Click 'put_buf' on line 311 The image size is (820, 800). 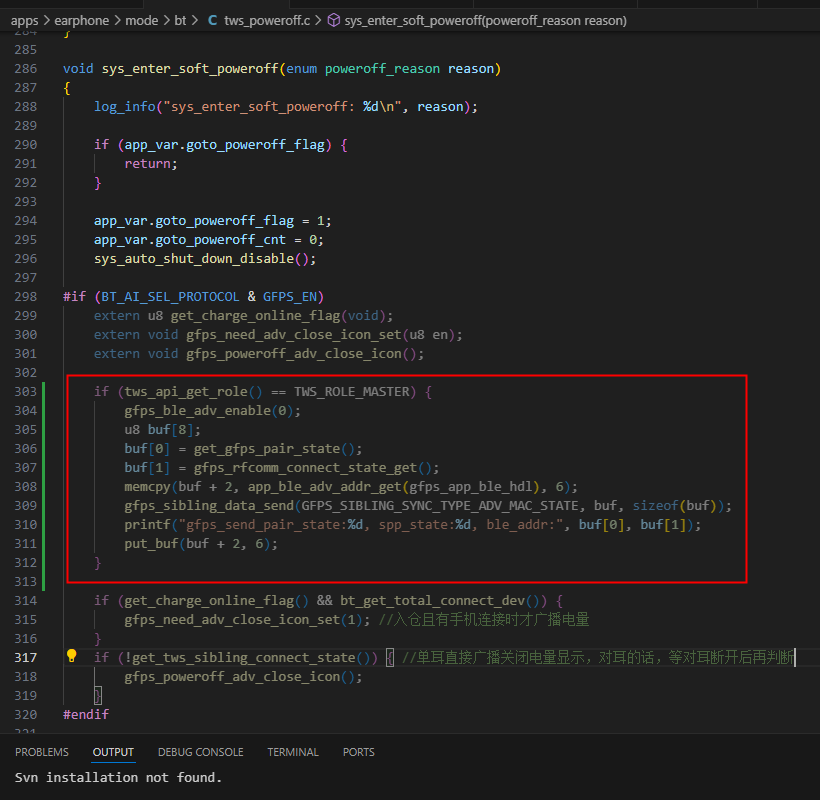coord(151,544)
